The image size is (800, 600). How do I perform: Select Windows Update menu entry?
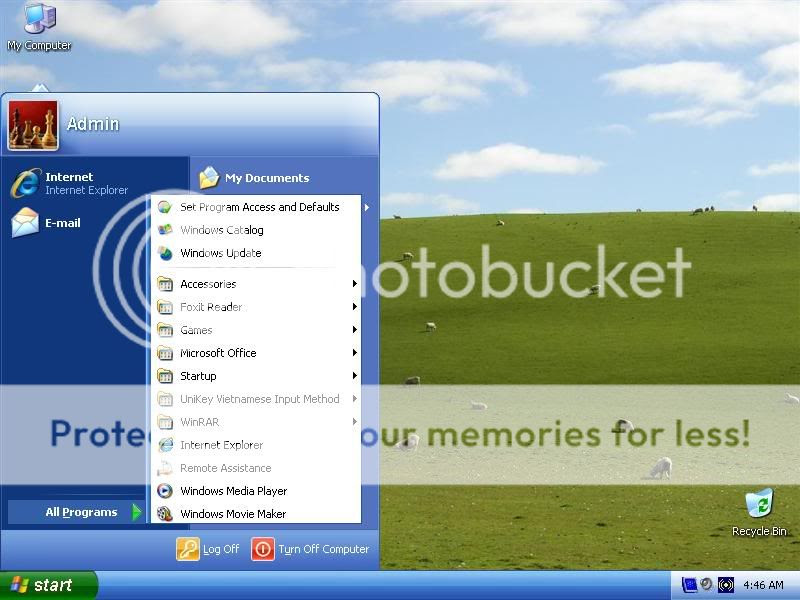coord(256,253)
